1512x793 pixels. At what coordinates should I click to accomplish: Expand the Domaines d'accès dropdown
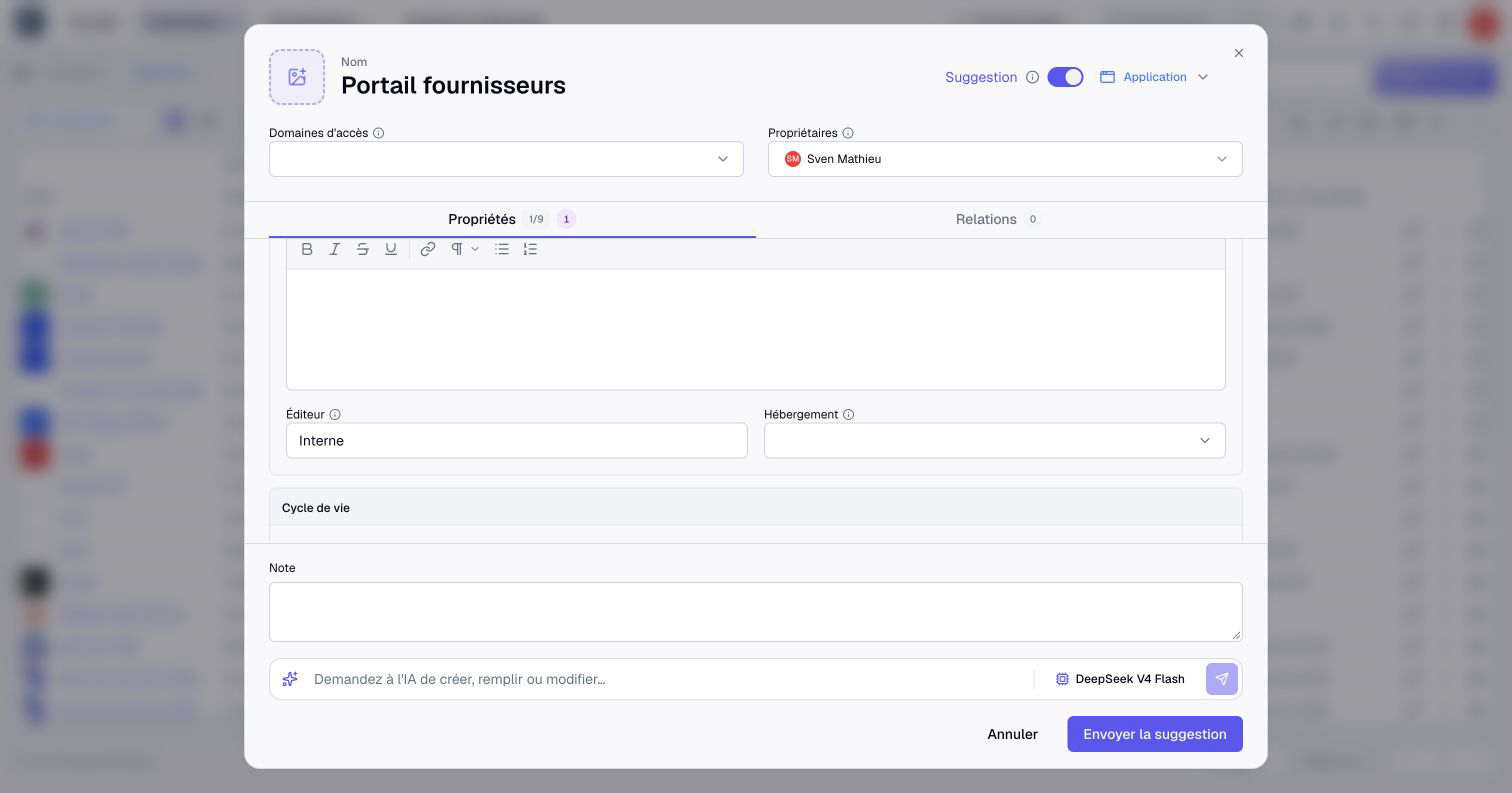point(506,159)
